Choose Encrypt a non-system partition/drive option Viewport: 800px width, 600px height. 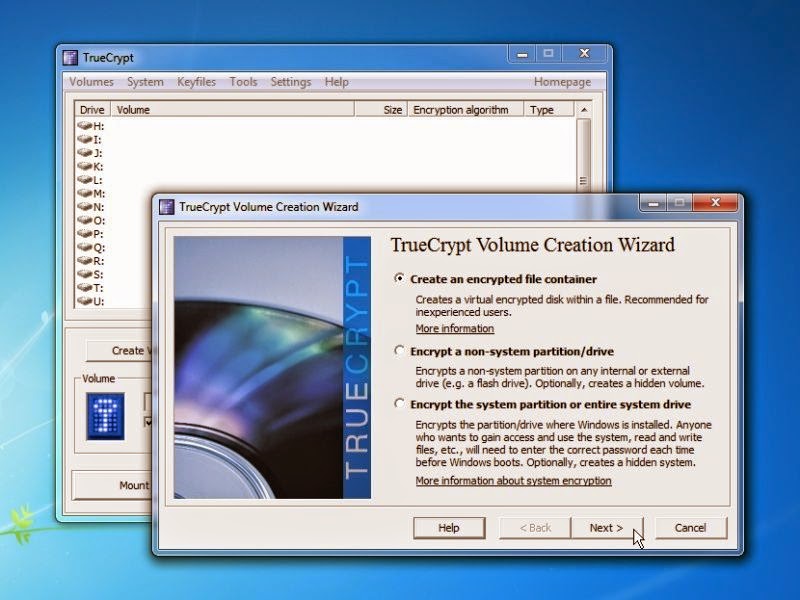click(x=399, y=351)
